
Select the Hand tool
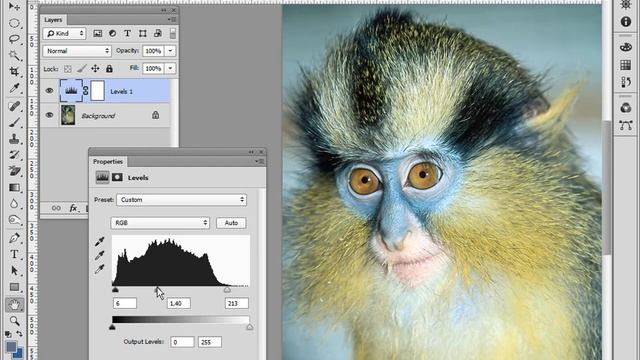(14, 304)
